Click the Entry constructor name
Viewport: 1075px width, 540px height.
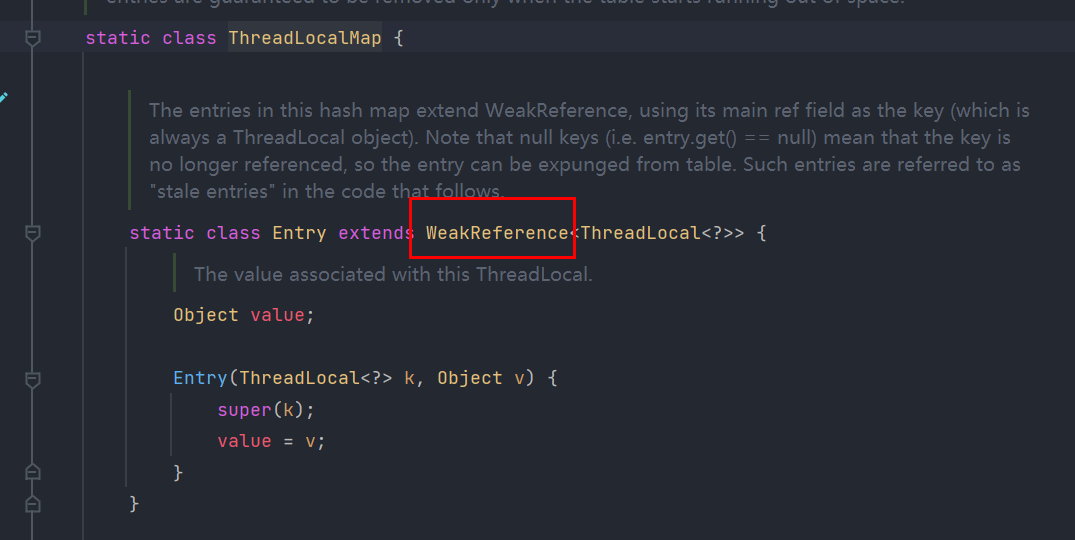200,378
